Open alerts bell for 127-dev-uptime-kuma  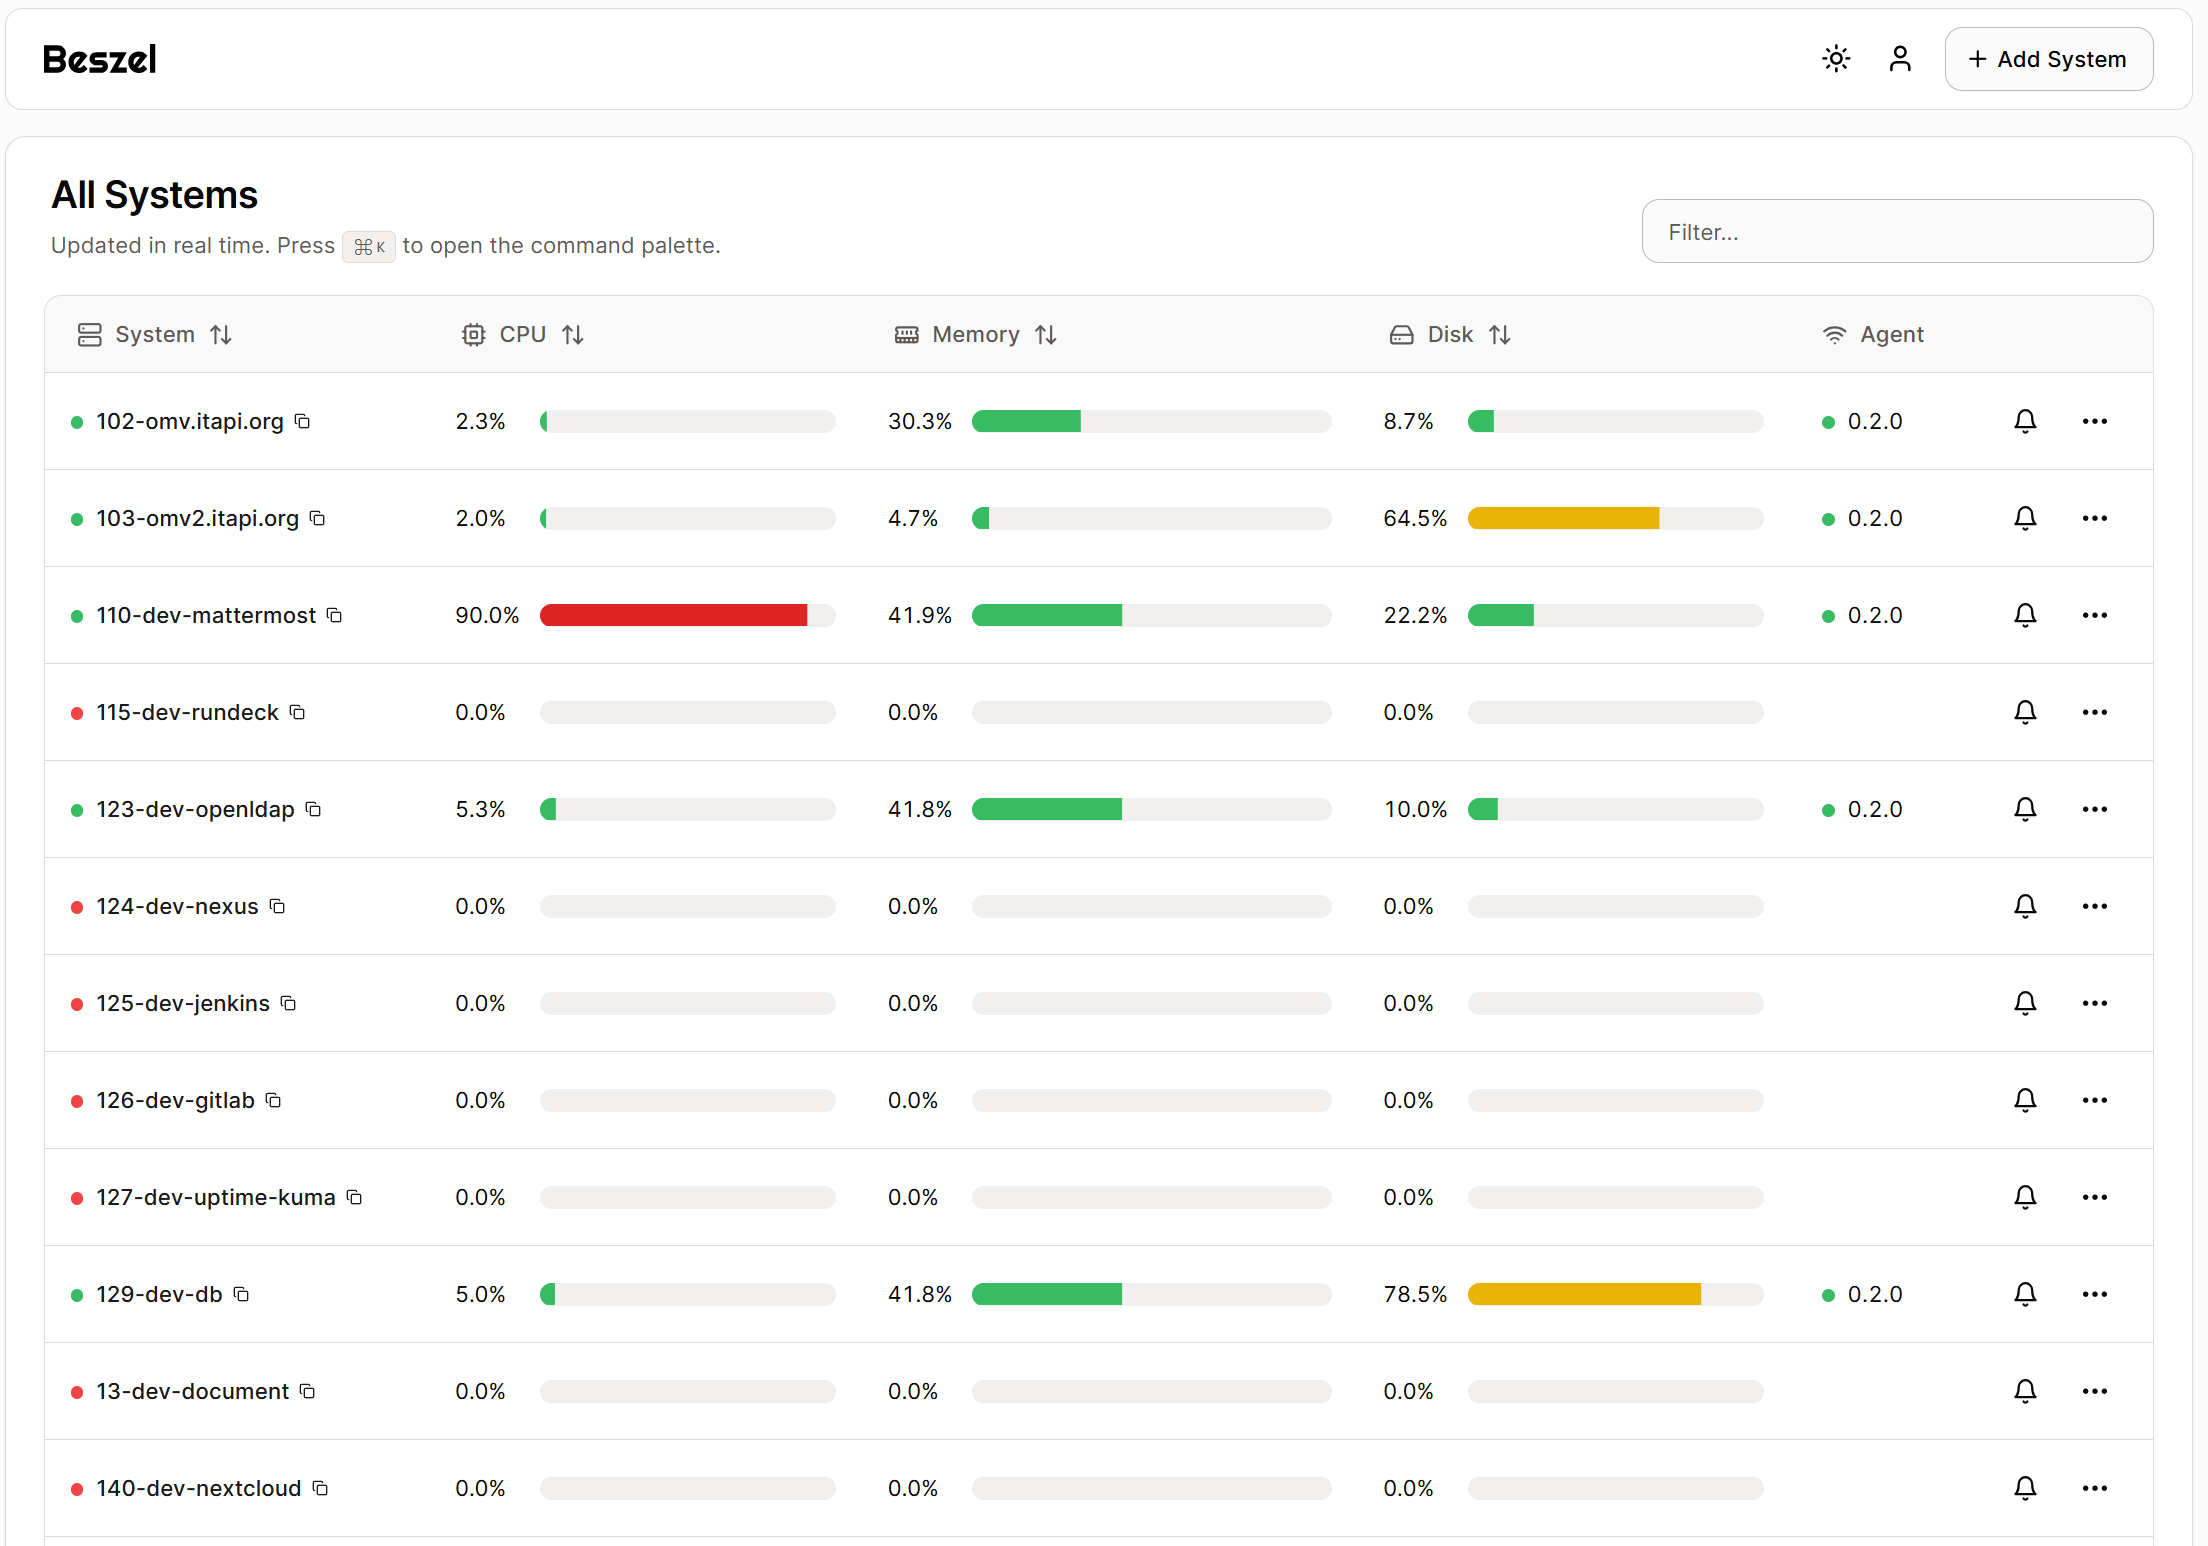click(2025, 1197)
